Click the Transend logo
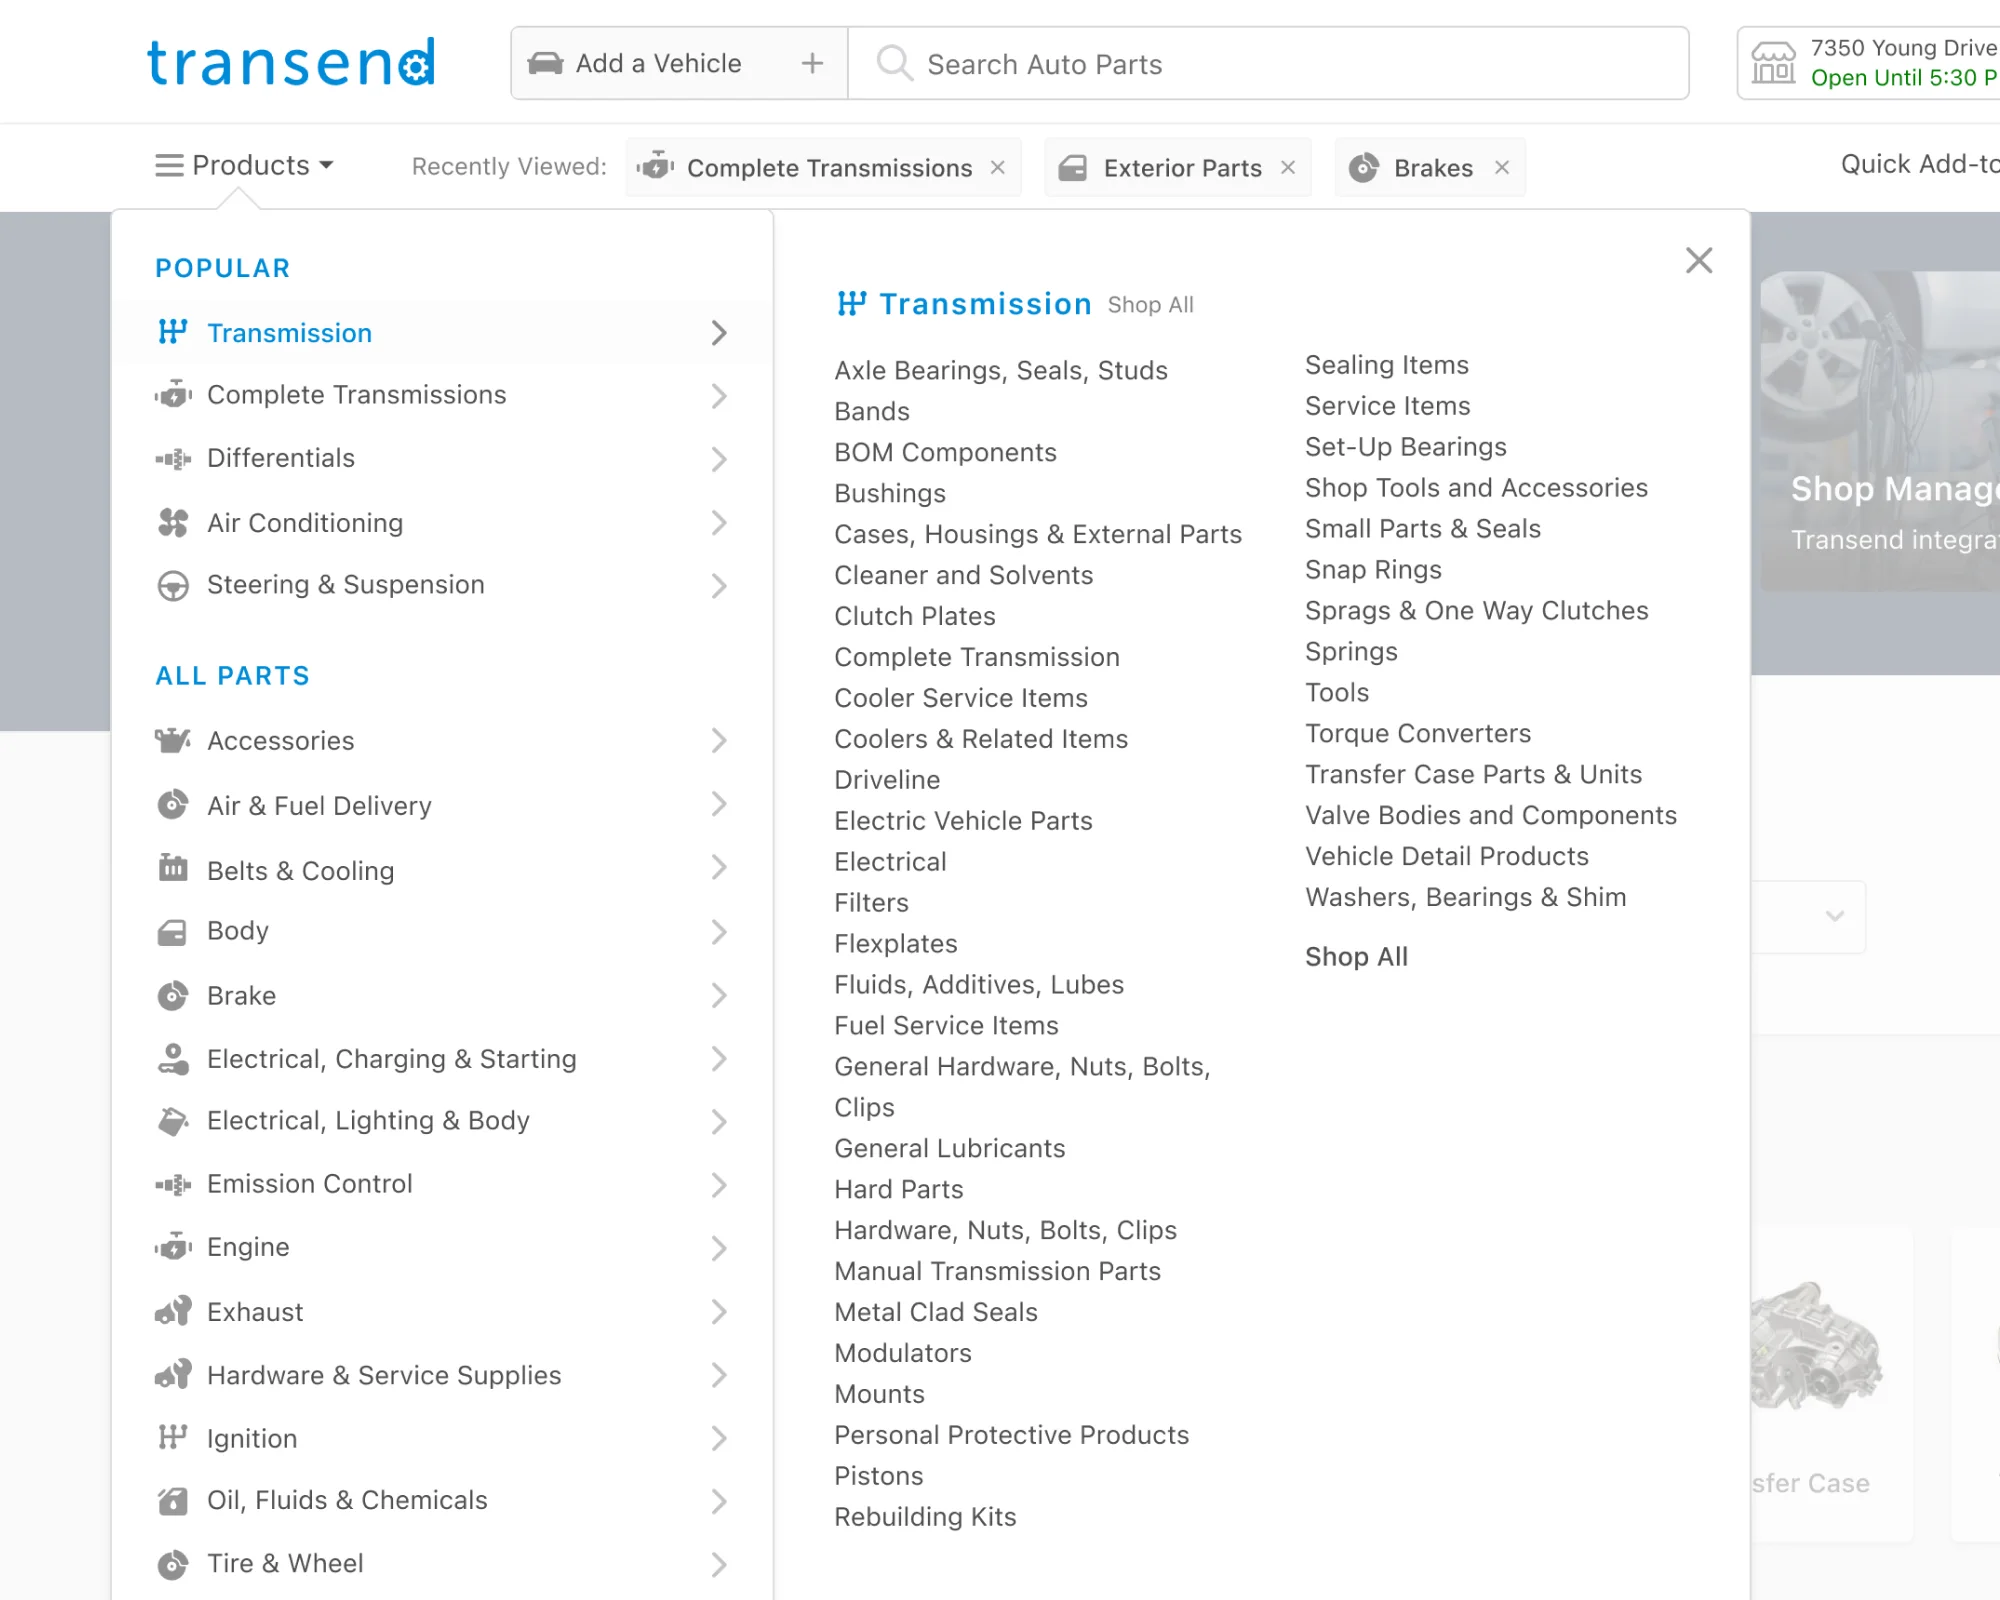Viewport: 2000px width, 1600px height. coord(290,62)
